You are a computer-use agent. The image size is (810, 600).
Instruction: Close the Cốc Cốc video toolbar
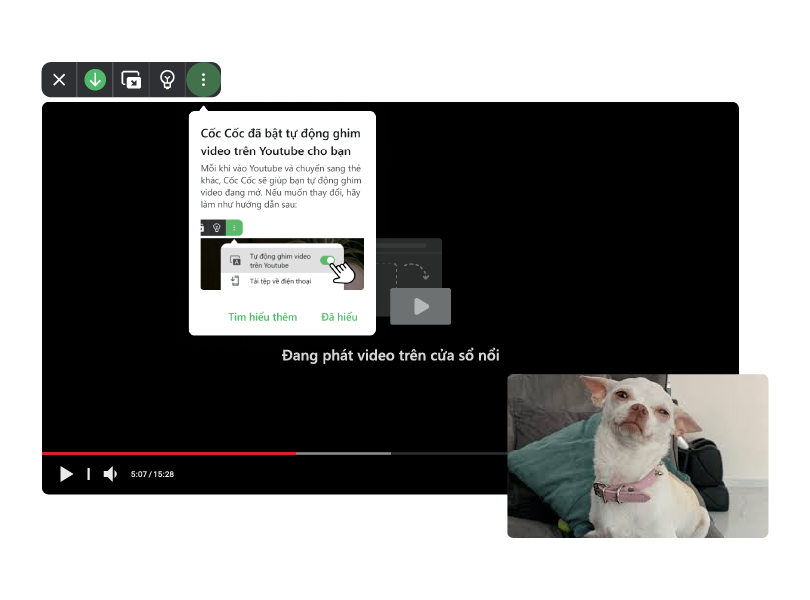59,80
